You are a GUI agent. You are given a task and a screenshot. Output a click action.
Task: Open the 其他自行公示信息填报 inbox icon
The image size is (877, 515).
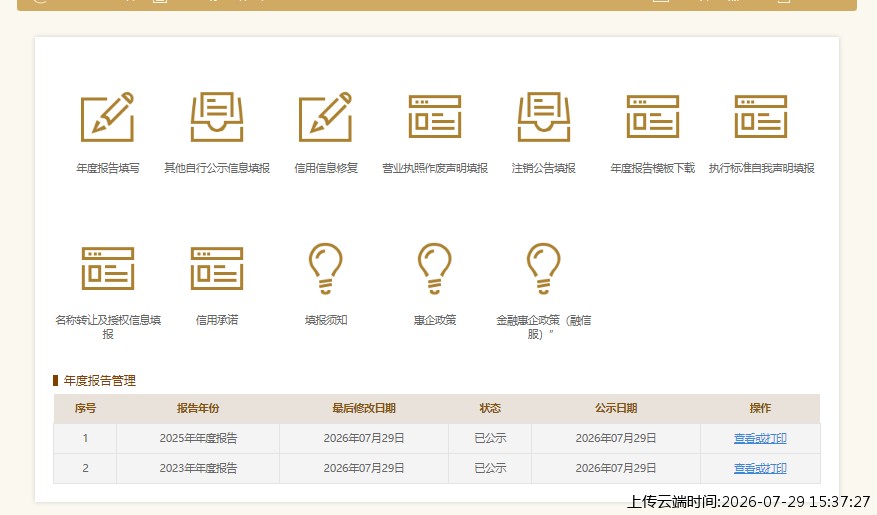(x=216, y=117)
